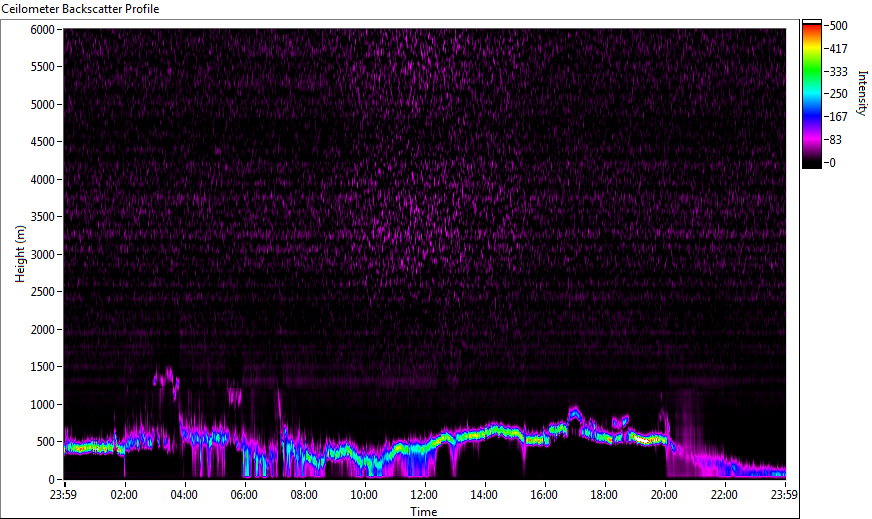The width and height of the screenshot is (872, 519).
Task: Select the 4500 height axis value
Action: 42,142
